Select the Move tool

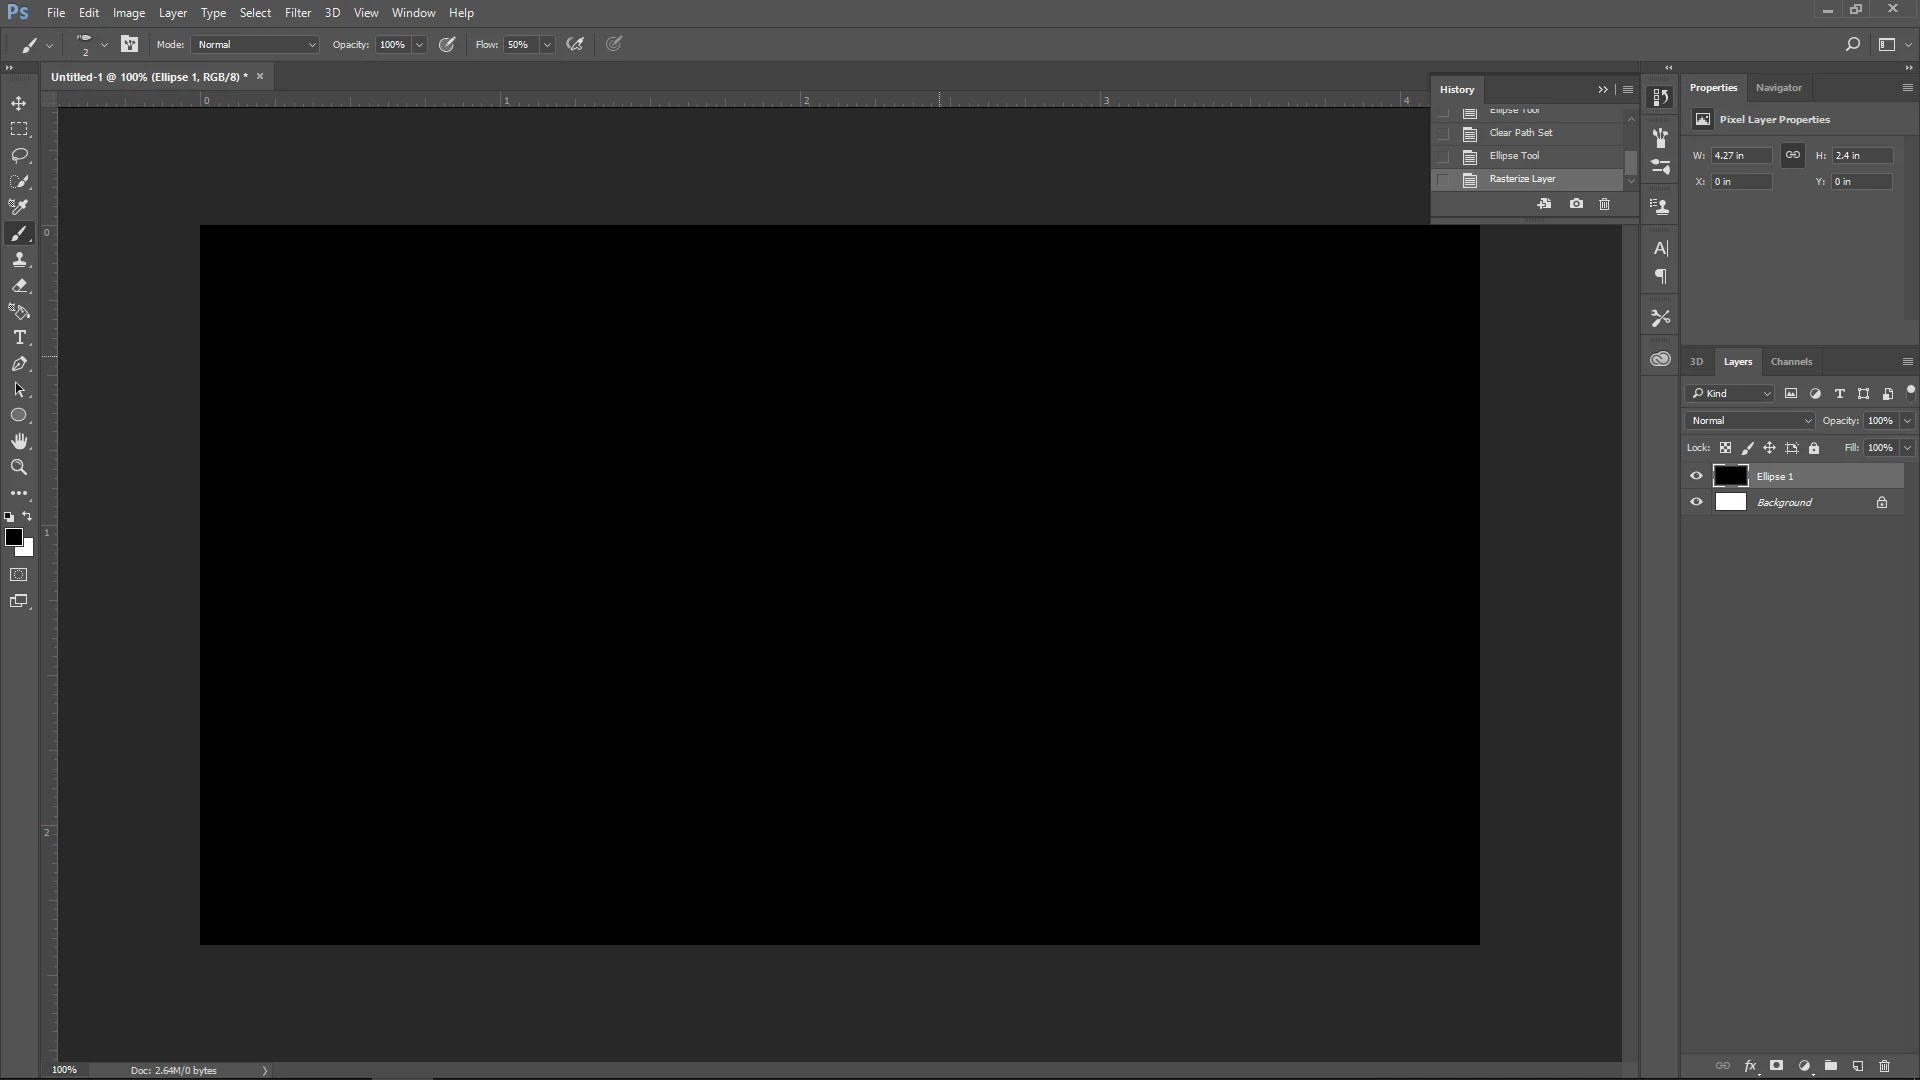point(19,103)
